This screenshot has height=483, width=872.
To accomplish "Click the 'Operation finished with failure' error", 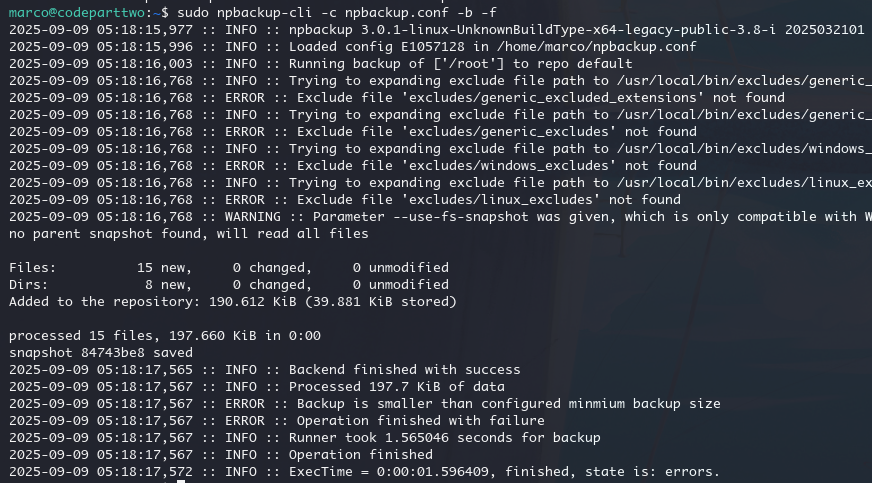I will pyautogui.click(x=420, y=421).
